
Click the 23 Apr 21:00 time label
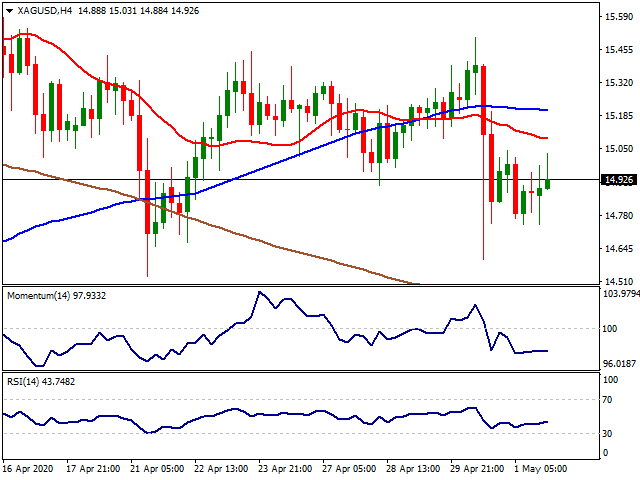[285, 469]
